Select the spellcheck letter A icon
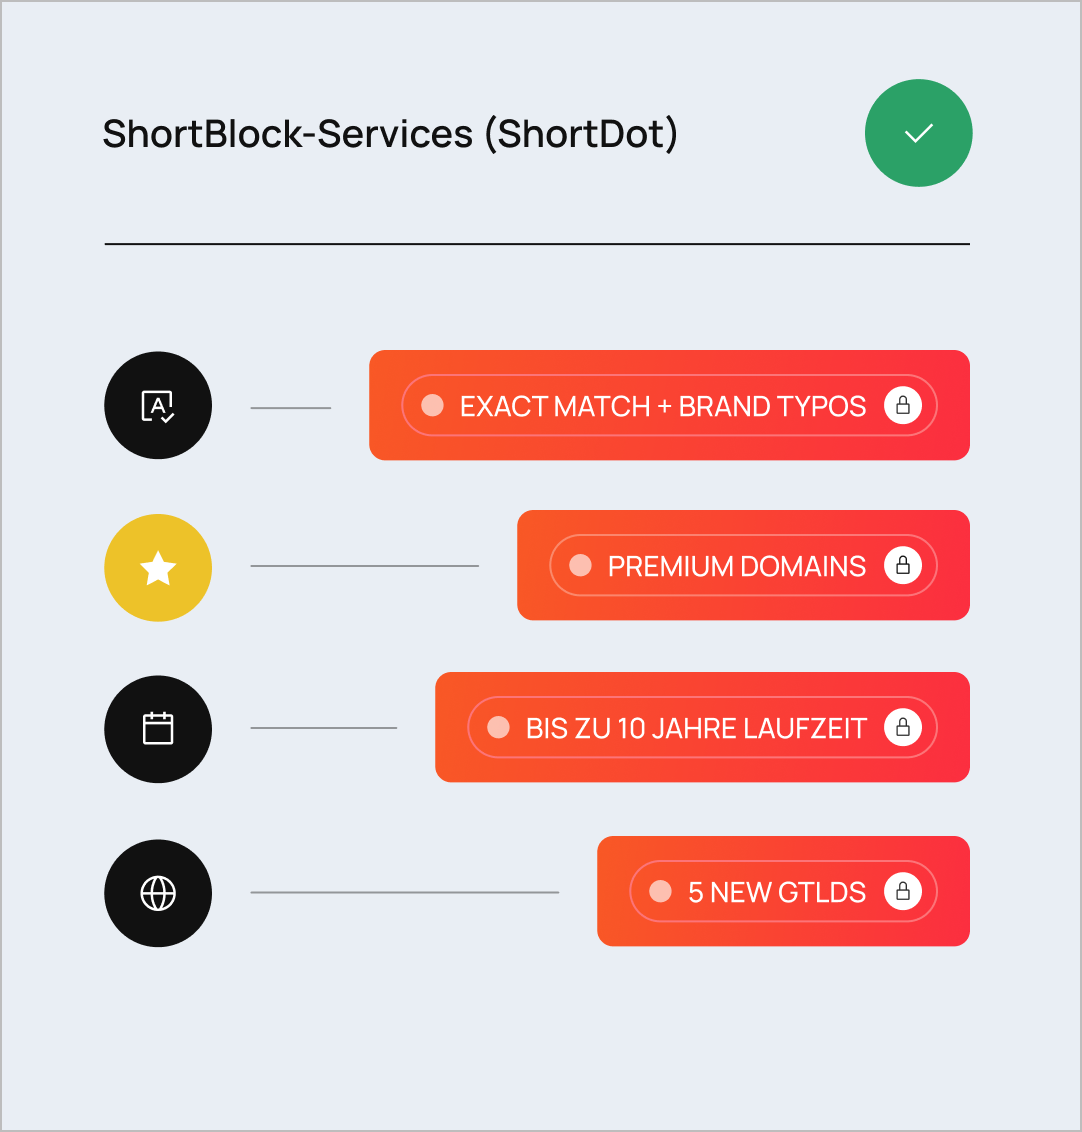Screen dimensions: 1082x1132 coord(158,405)
